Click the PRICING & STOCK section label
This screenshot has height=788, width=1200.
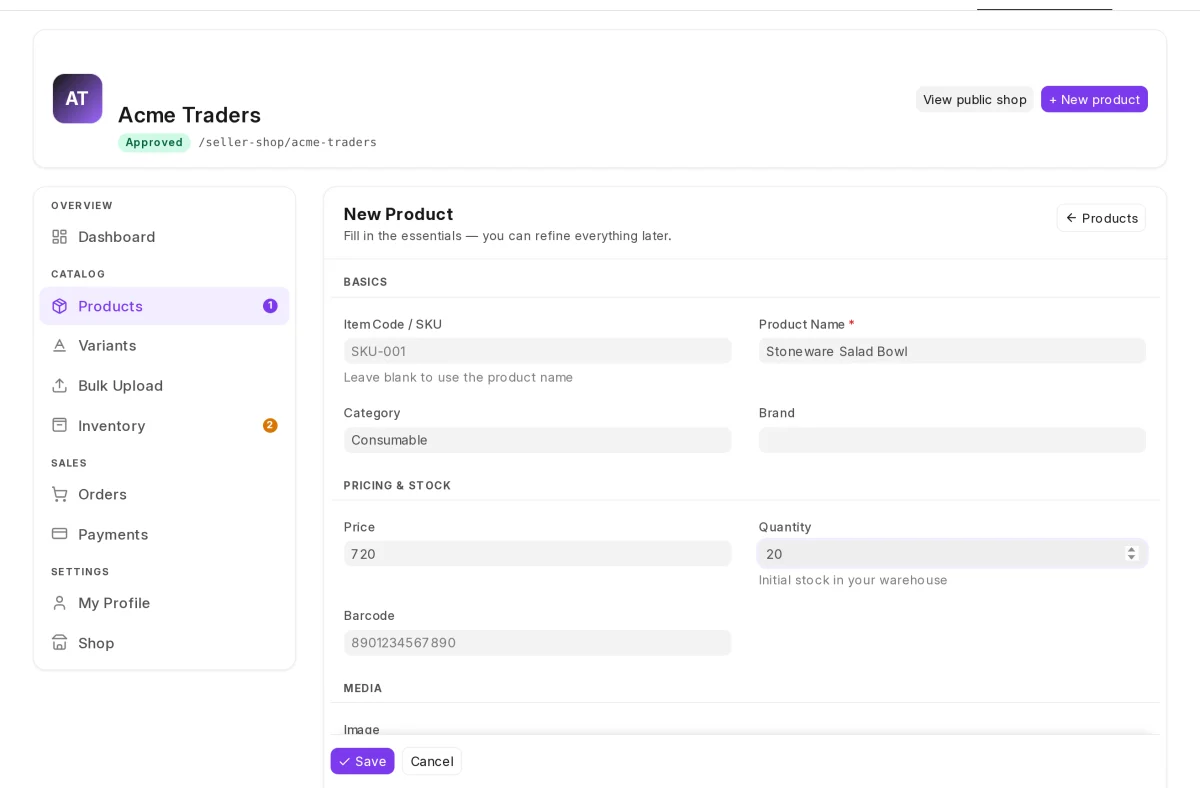[x=397, y=485]
